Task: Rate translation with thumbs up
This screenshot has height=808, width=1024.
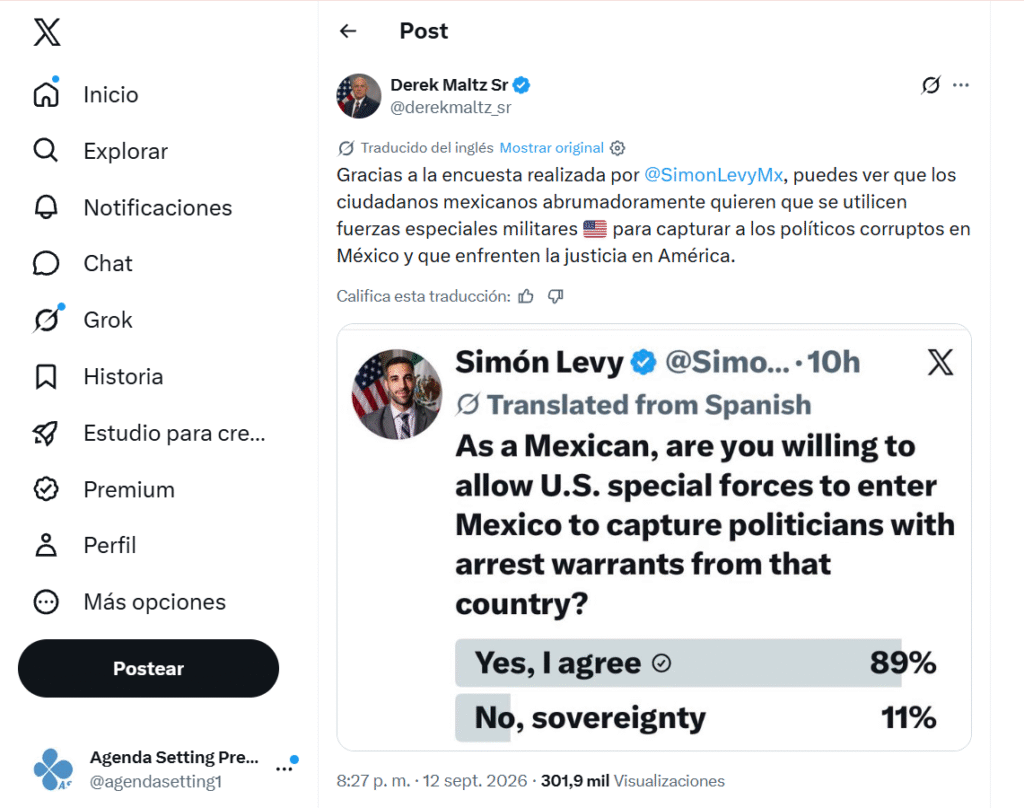Action: pyautogui.click(x=526, y=297)
